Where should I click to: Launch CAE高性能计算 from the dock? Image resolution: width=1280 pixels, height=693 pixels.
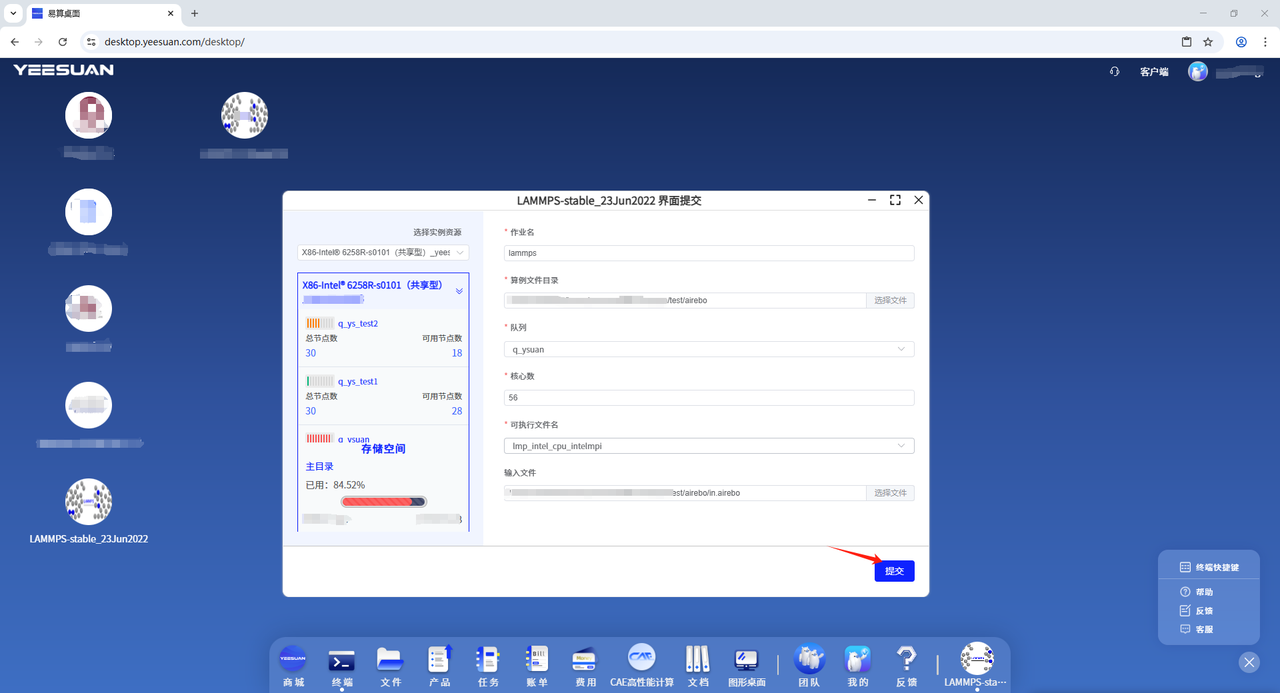point(642,661)
